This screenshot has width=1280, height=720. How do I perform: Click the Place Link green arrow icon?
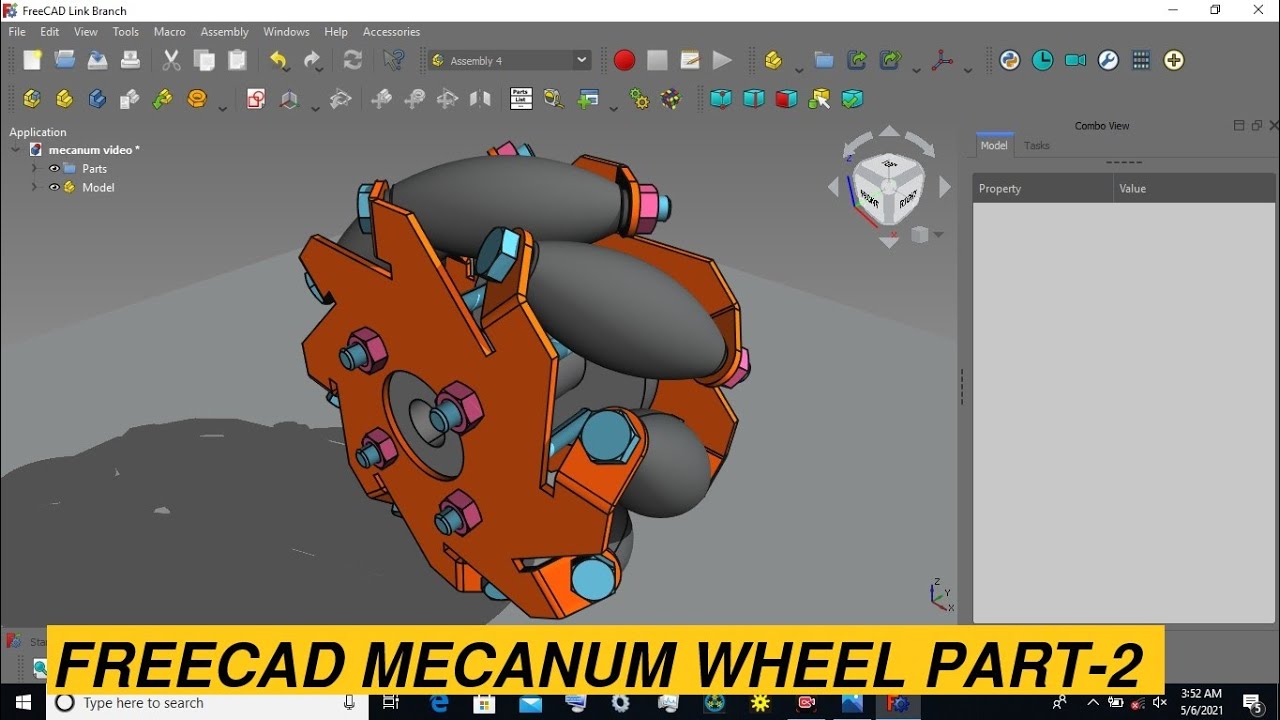click(x=162, y=98)
